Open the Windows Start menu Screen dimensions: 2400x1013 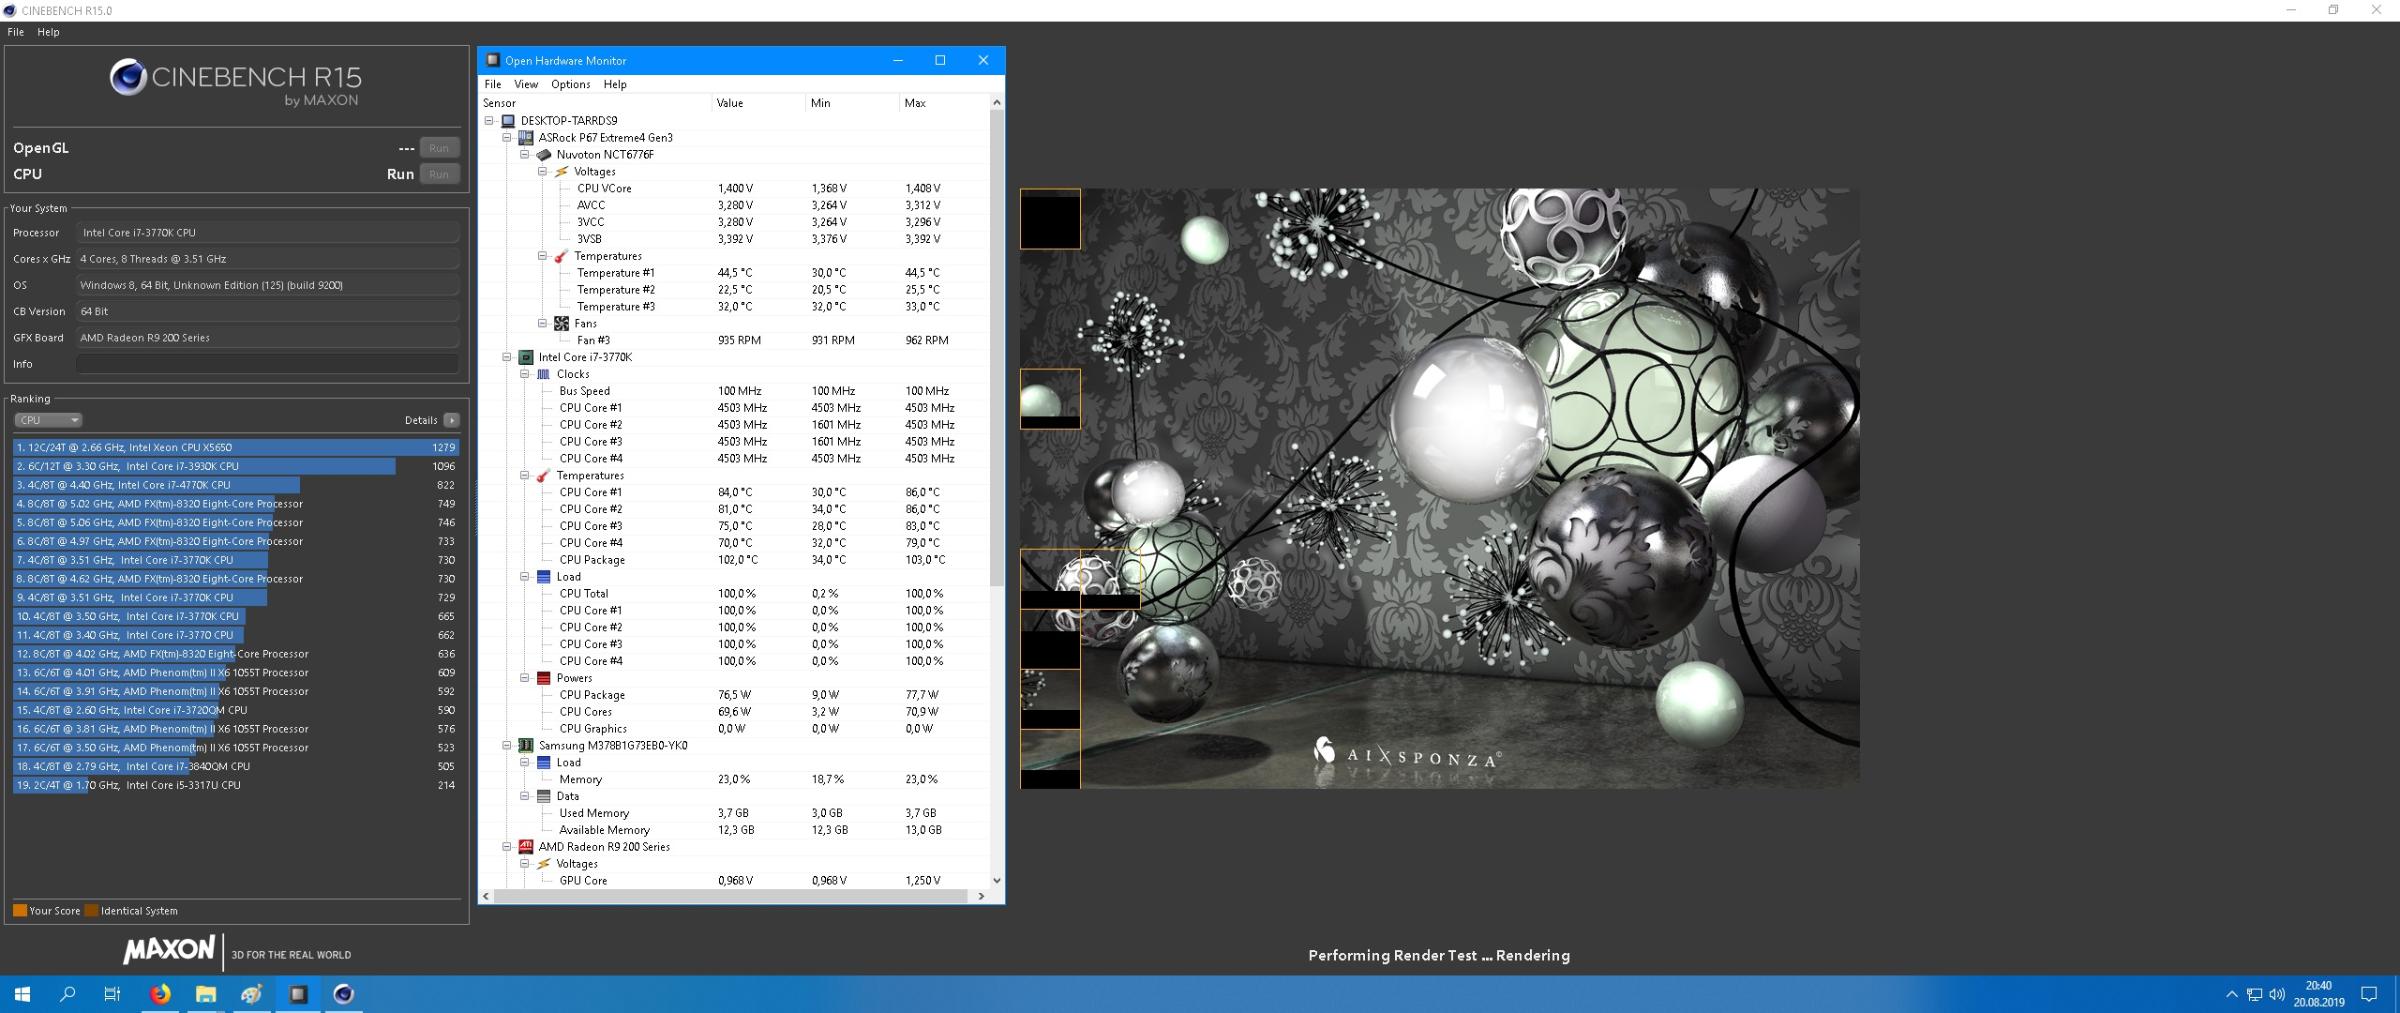[22, 994]
